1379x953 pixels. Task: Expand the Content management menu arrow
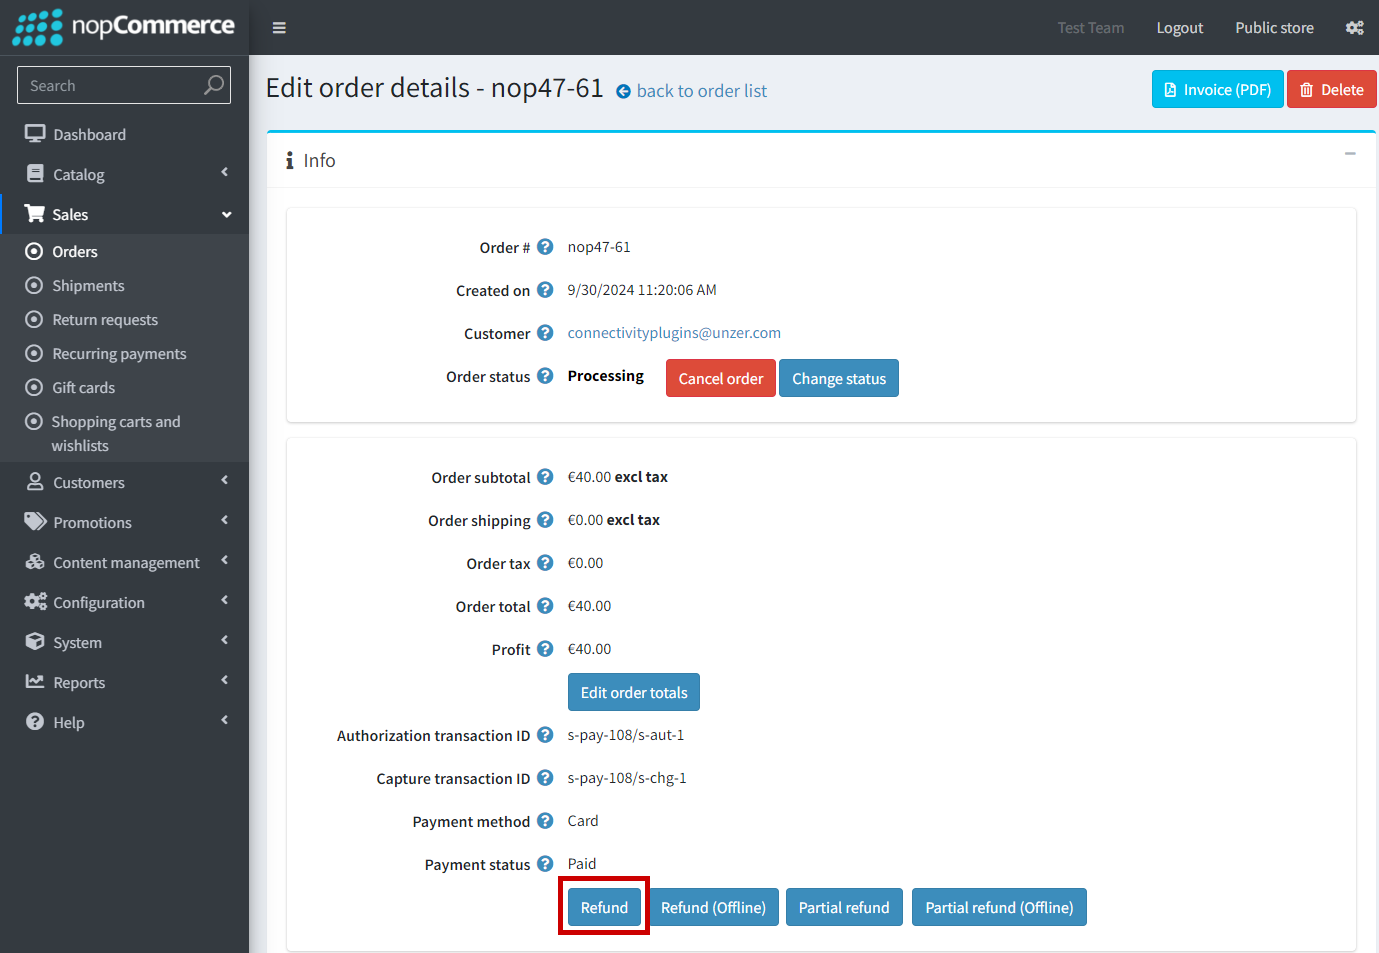225,560
